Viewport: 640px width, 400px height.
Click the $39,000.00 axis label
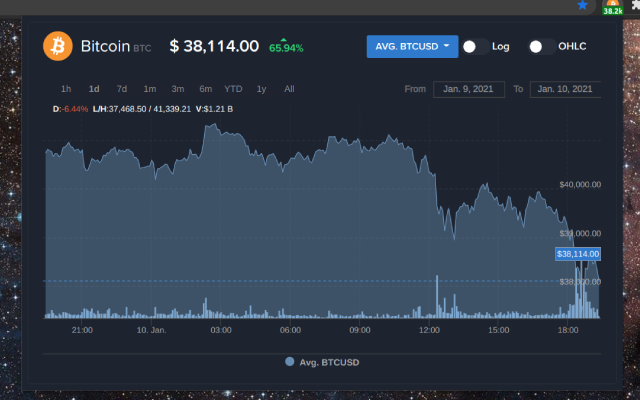[580, 233]
